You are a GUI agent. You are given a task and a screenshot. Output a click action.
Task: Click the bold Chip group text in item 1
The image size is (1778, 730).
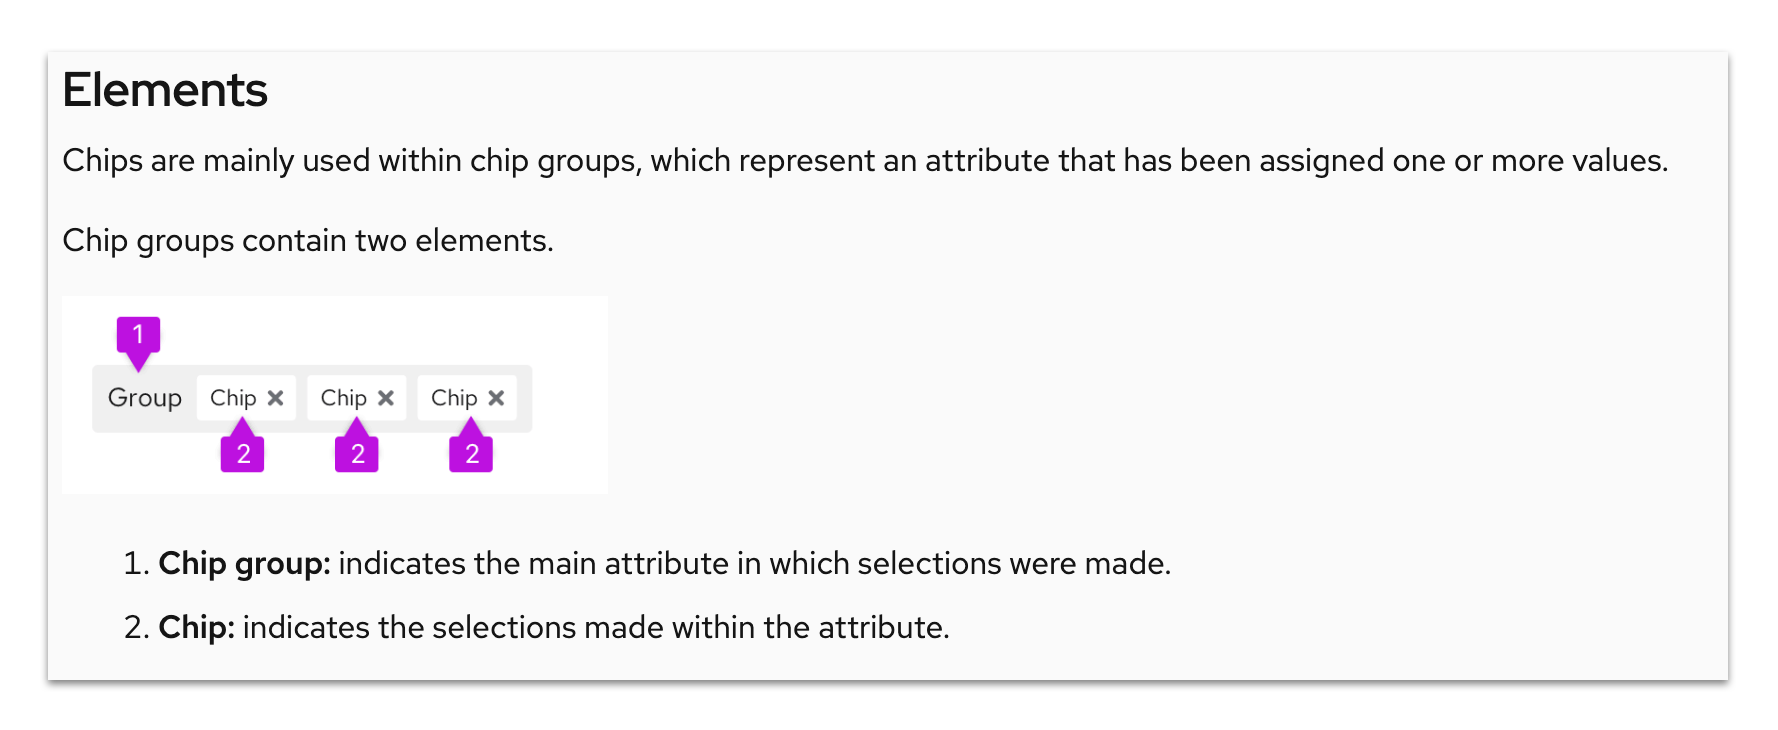244,563
